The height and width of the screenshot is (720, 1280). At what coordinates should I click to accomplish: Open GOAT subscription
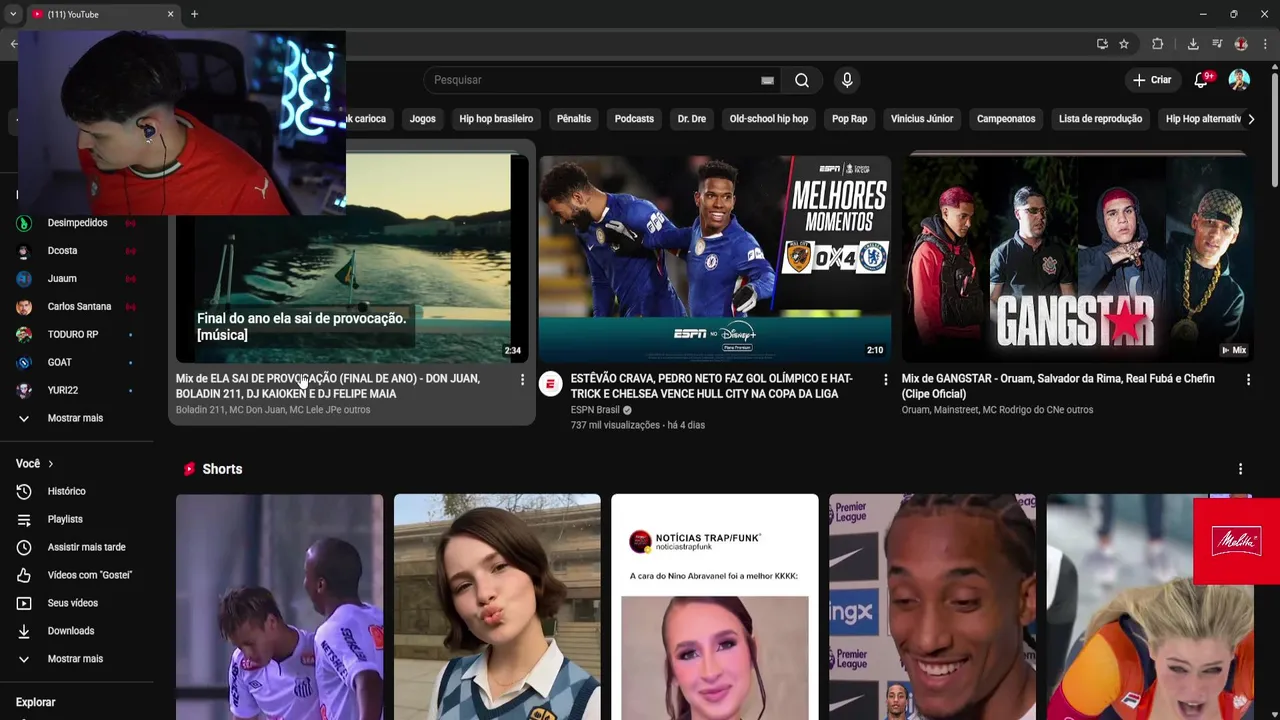pyautogui.click(x=77, y=363)
